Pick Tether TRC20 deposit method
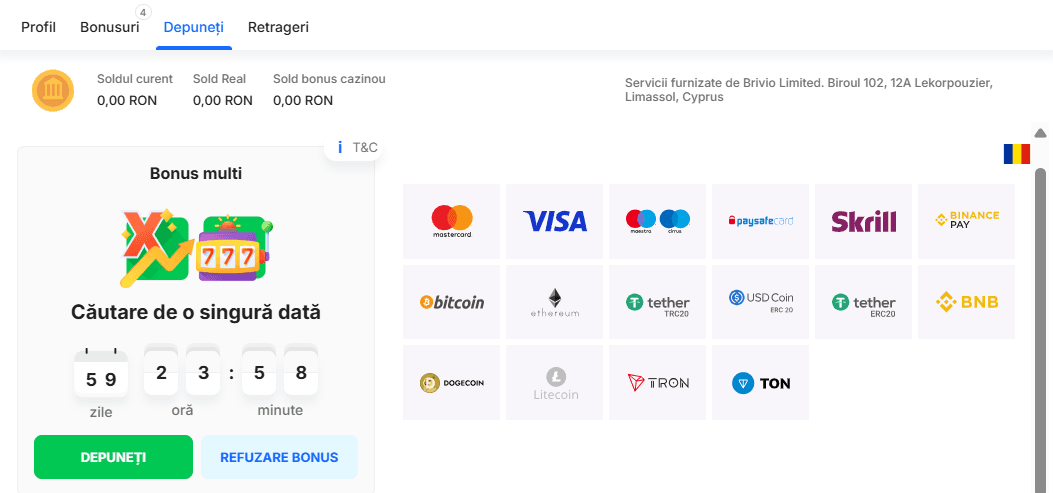This screenshot has width=1053, height=493. (658, 302)
